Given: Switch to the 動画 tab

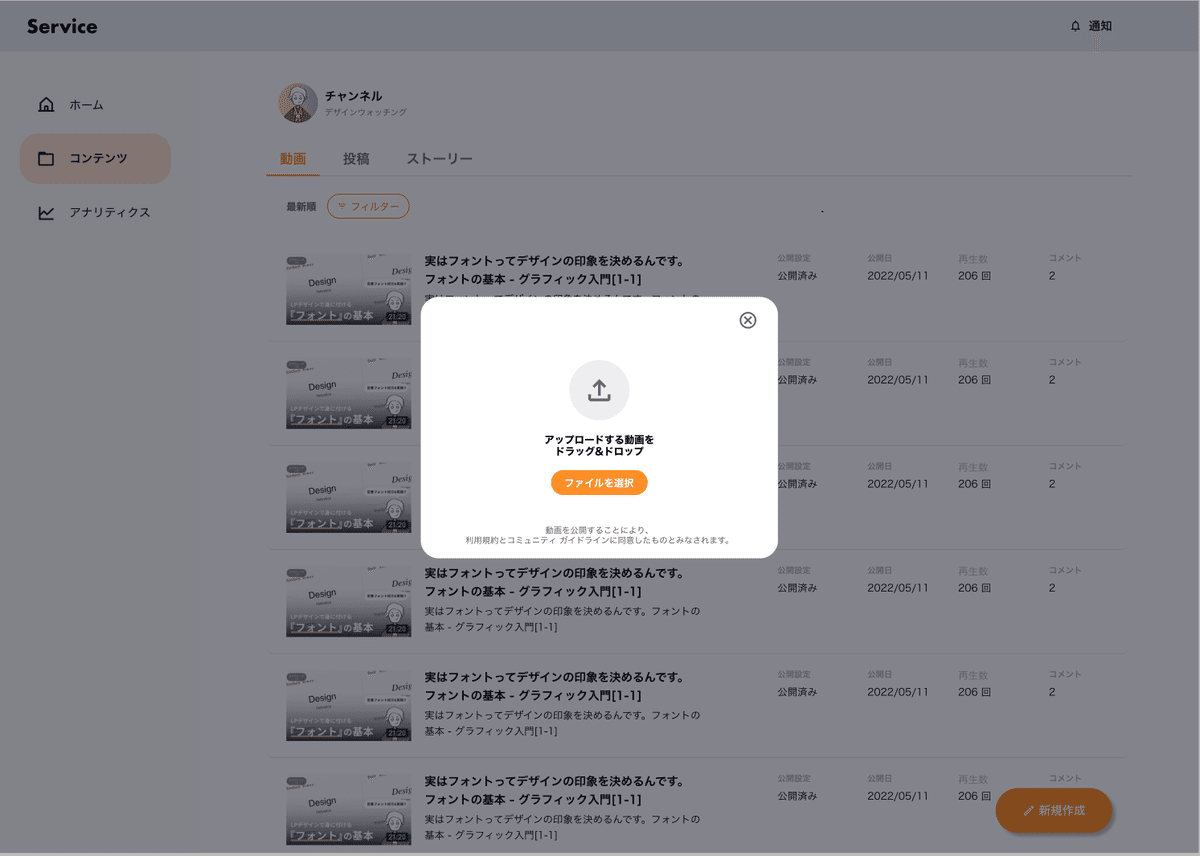Looking at the screenshot, I should pos(293,159).
